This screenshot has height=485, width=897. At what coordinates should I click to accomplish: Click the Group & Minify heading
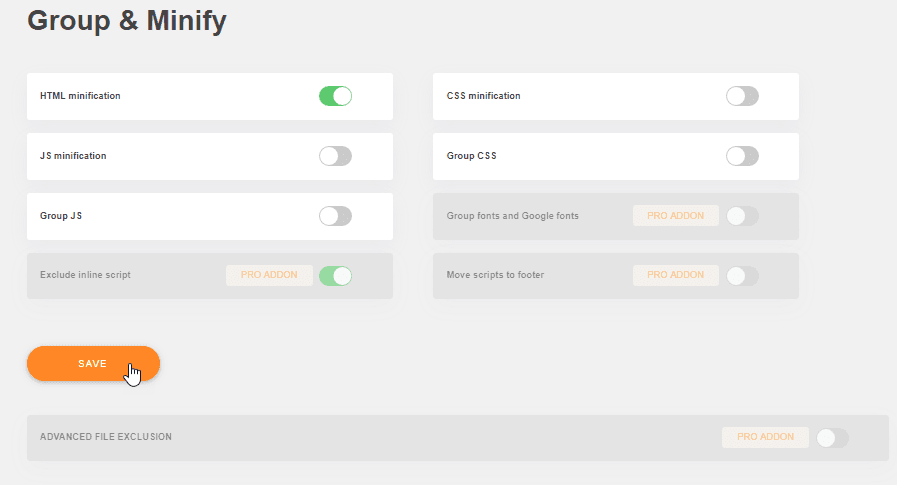127,21
